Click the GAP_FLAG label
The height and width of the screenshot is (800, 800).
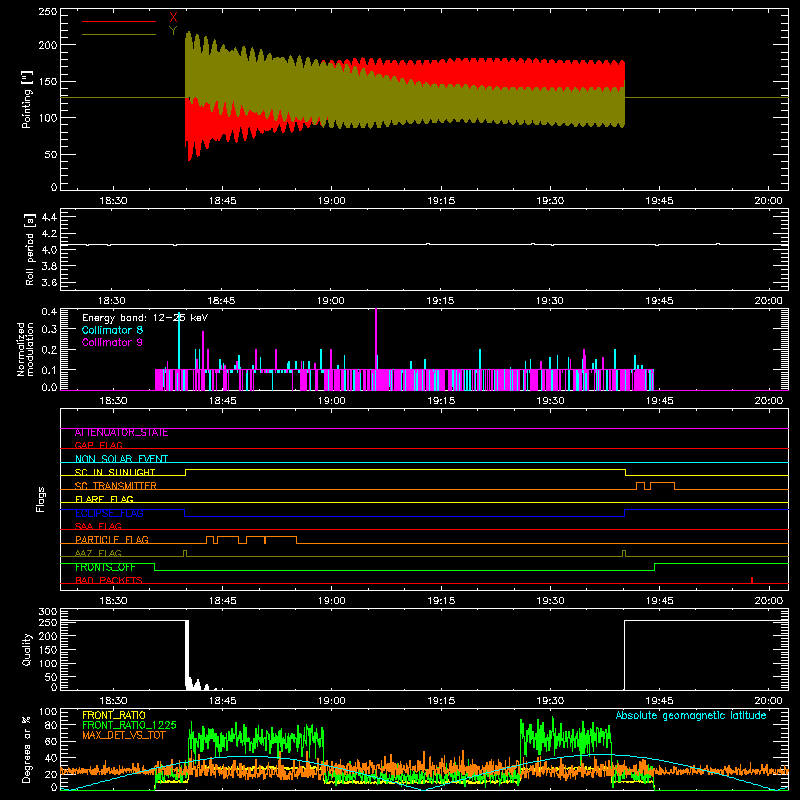click(98, 445)
